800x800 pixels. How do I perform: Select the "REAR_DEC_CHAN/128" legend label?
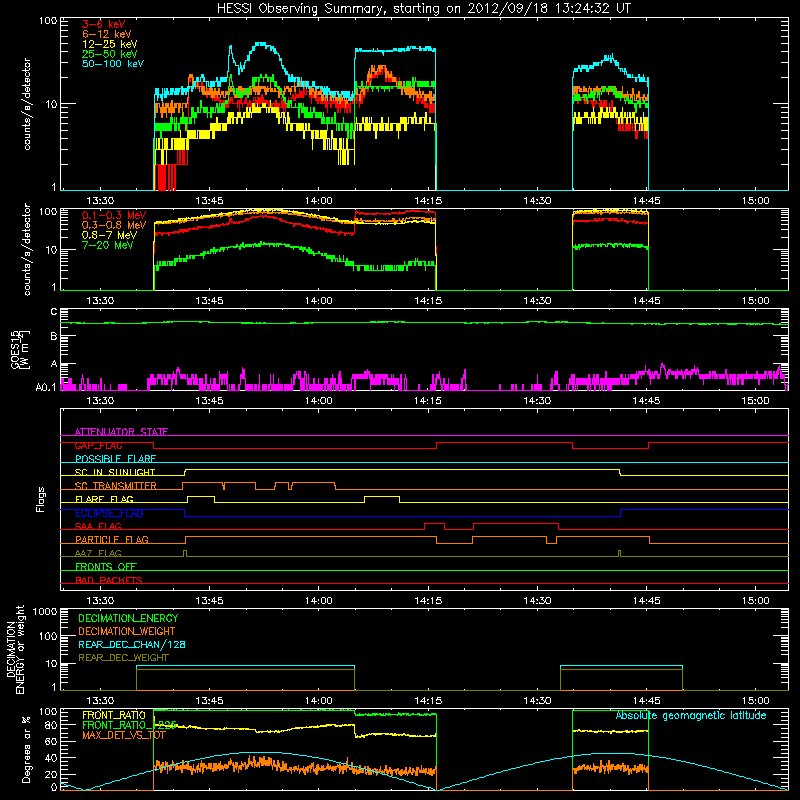(132, 644)
